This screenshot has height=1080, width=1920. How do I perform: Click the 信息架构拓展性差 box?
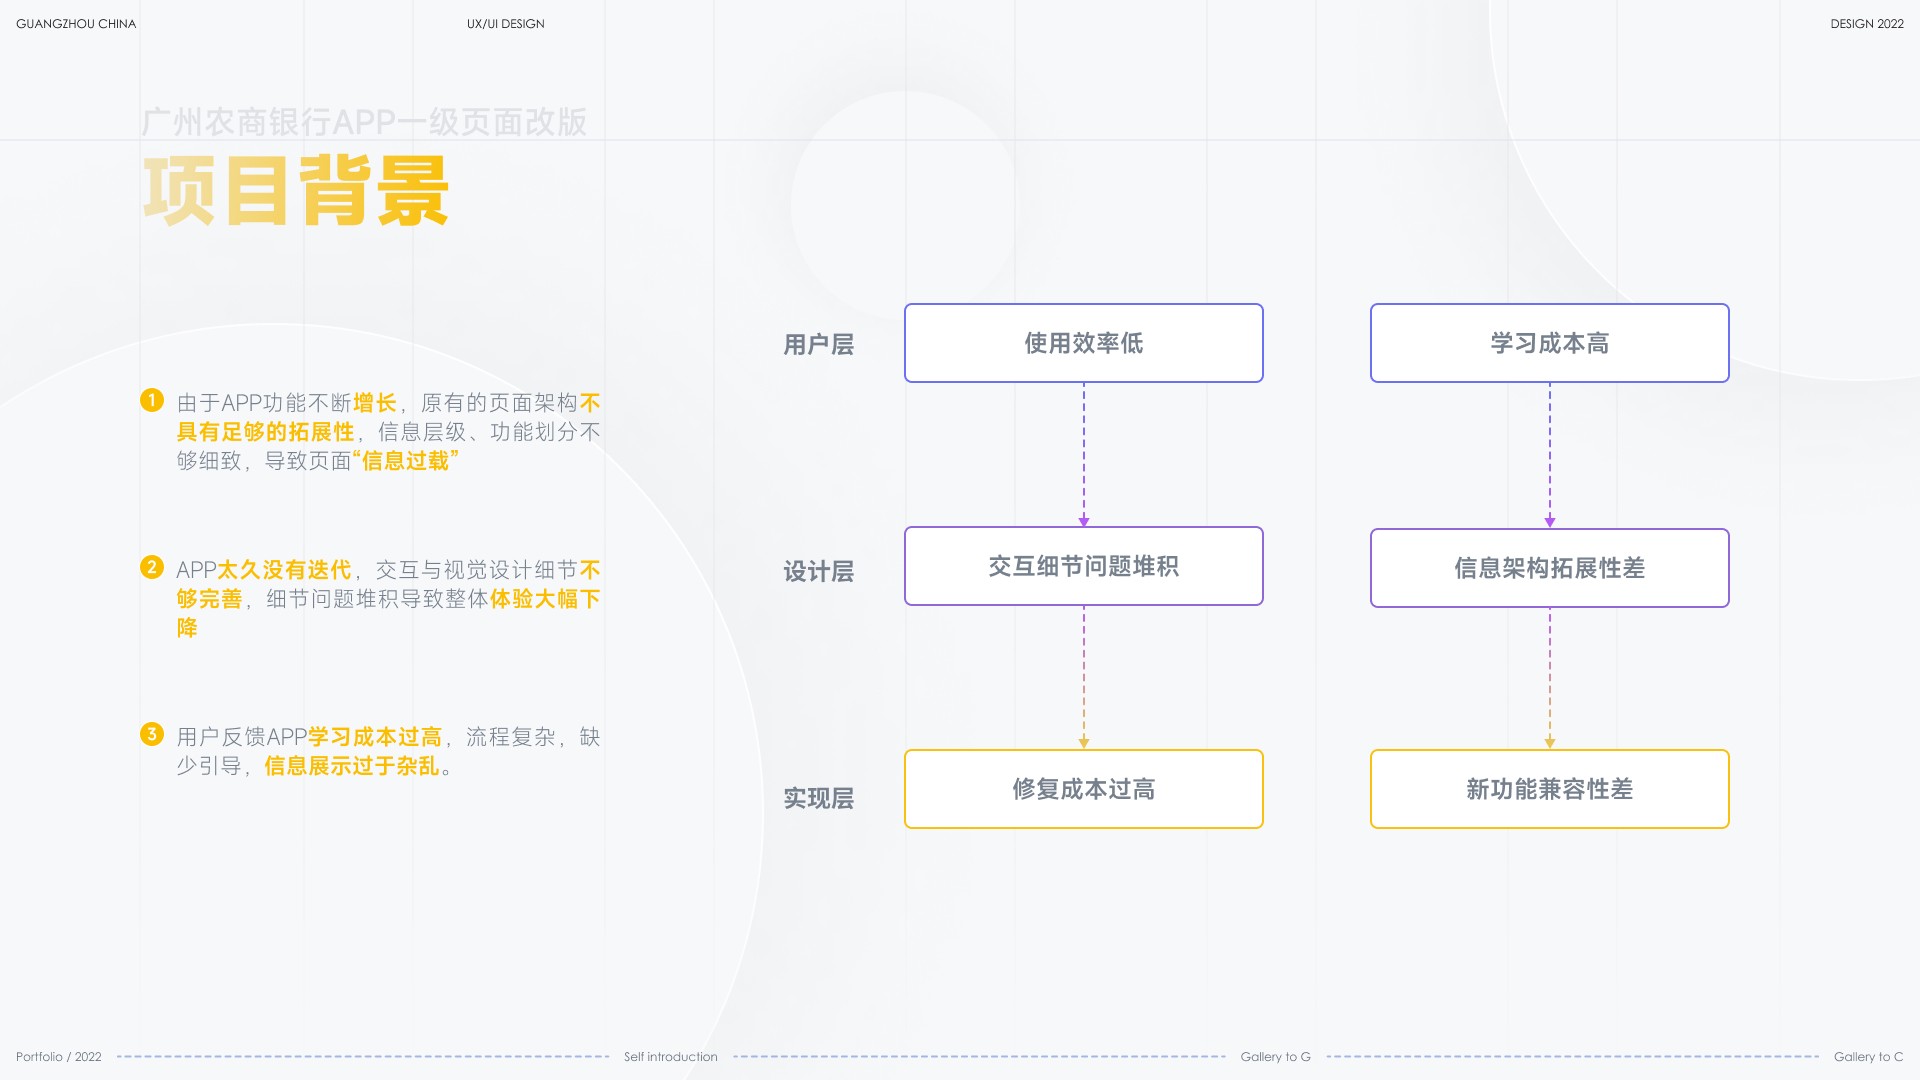click(x=1550, y=568)
